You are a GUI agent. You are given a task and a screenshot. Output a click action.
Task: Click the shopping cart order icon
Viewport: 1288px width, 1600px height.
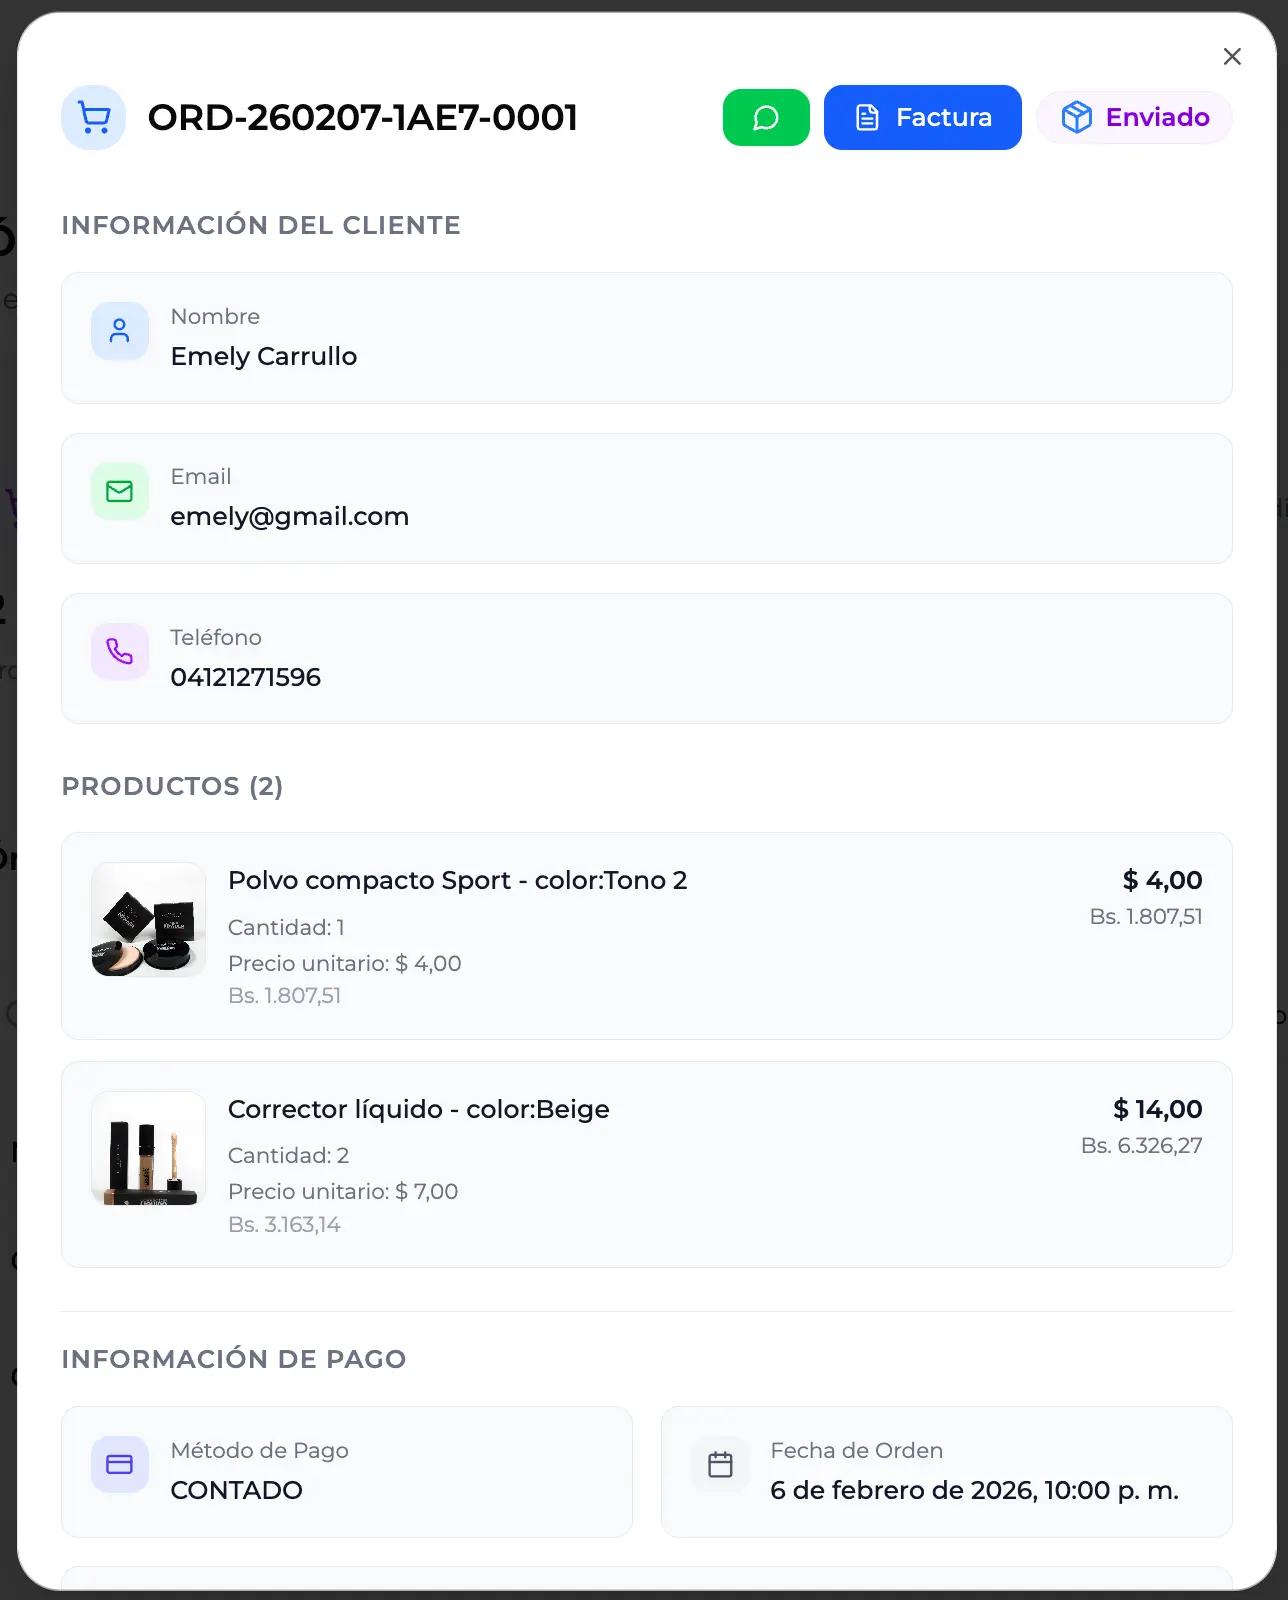click(94, 118)
